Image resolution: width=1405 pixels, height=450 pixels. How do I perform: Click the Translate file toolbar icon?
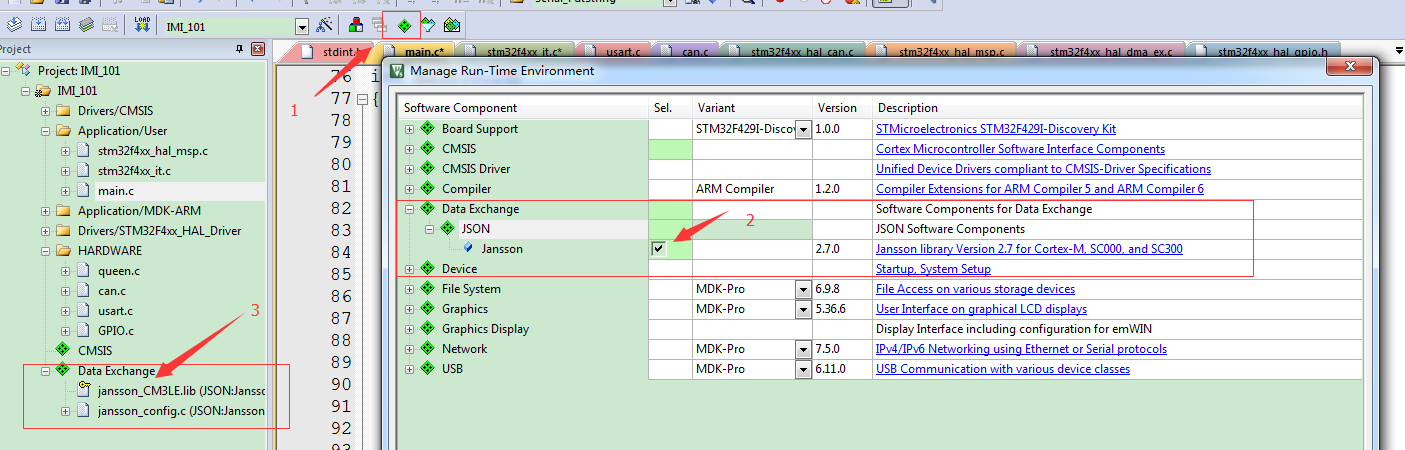pos(13,25)
